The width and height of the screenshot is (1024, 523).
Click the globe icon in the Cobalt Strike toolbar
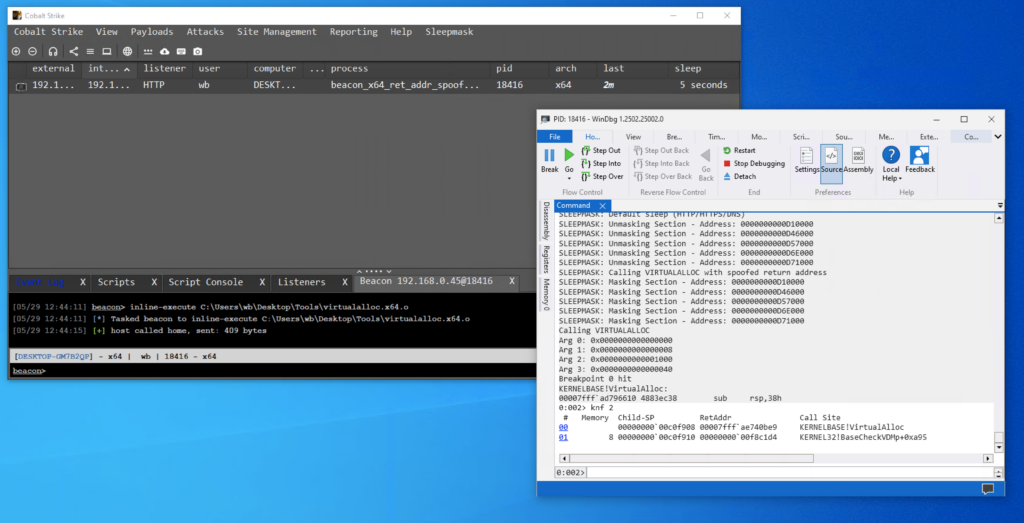(127, 51)
